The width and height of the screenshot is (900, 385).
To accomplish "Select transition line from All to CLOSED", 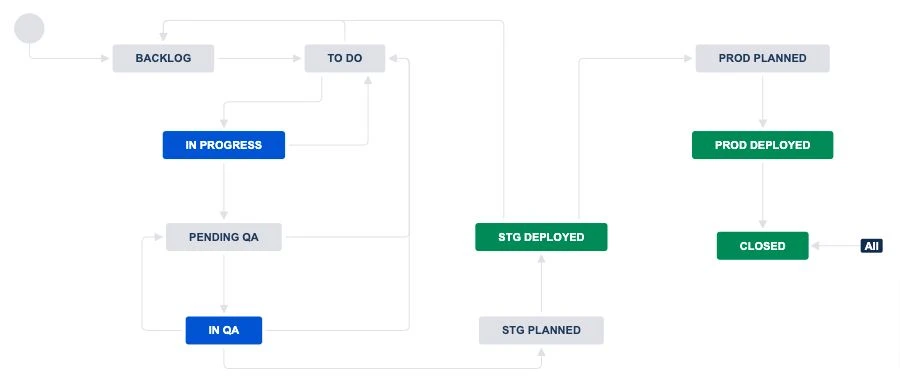I will pos(836,246).
